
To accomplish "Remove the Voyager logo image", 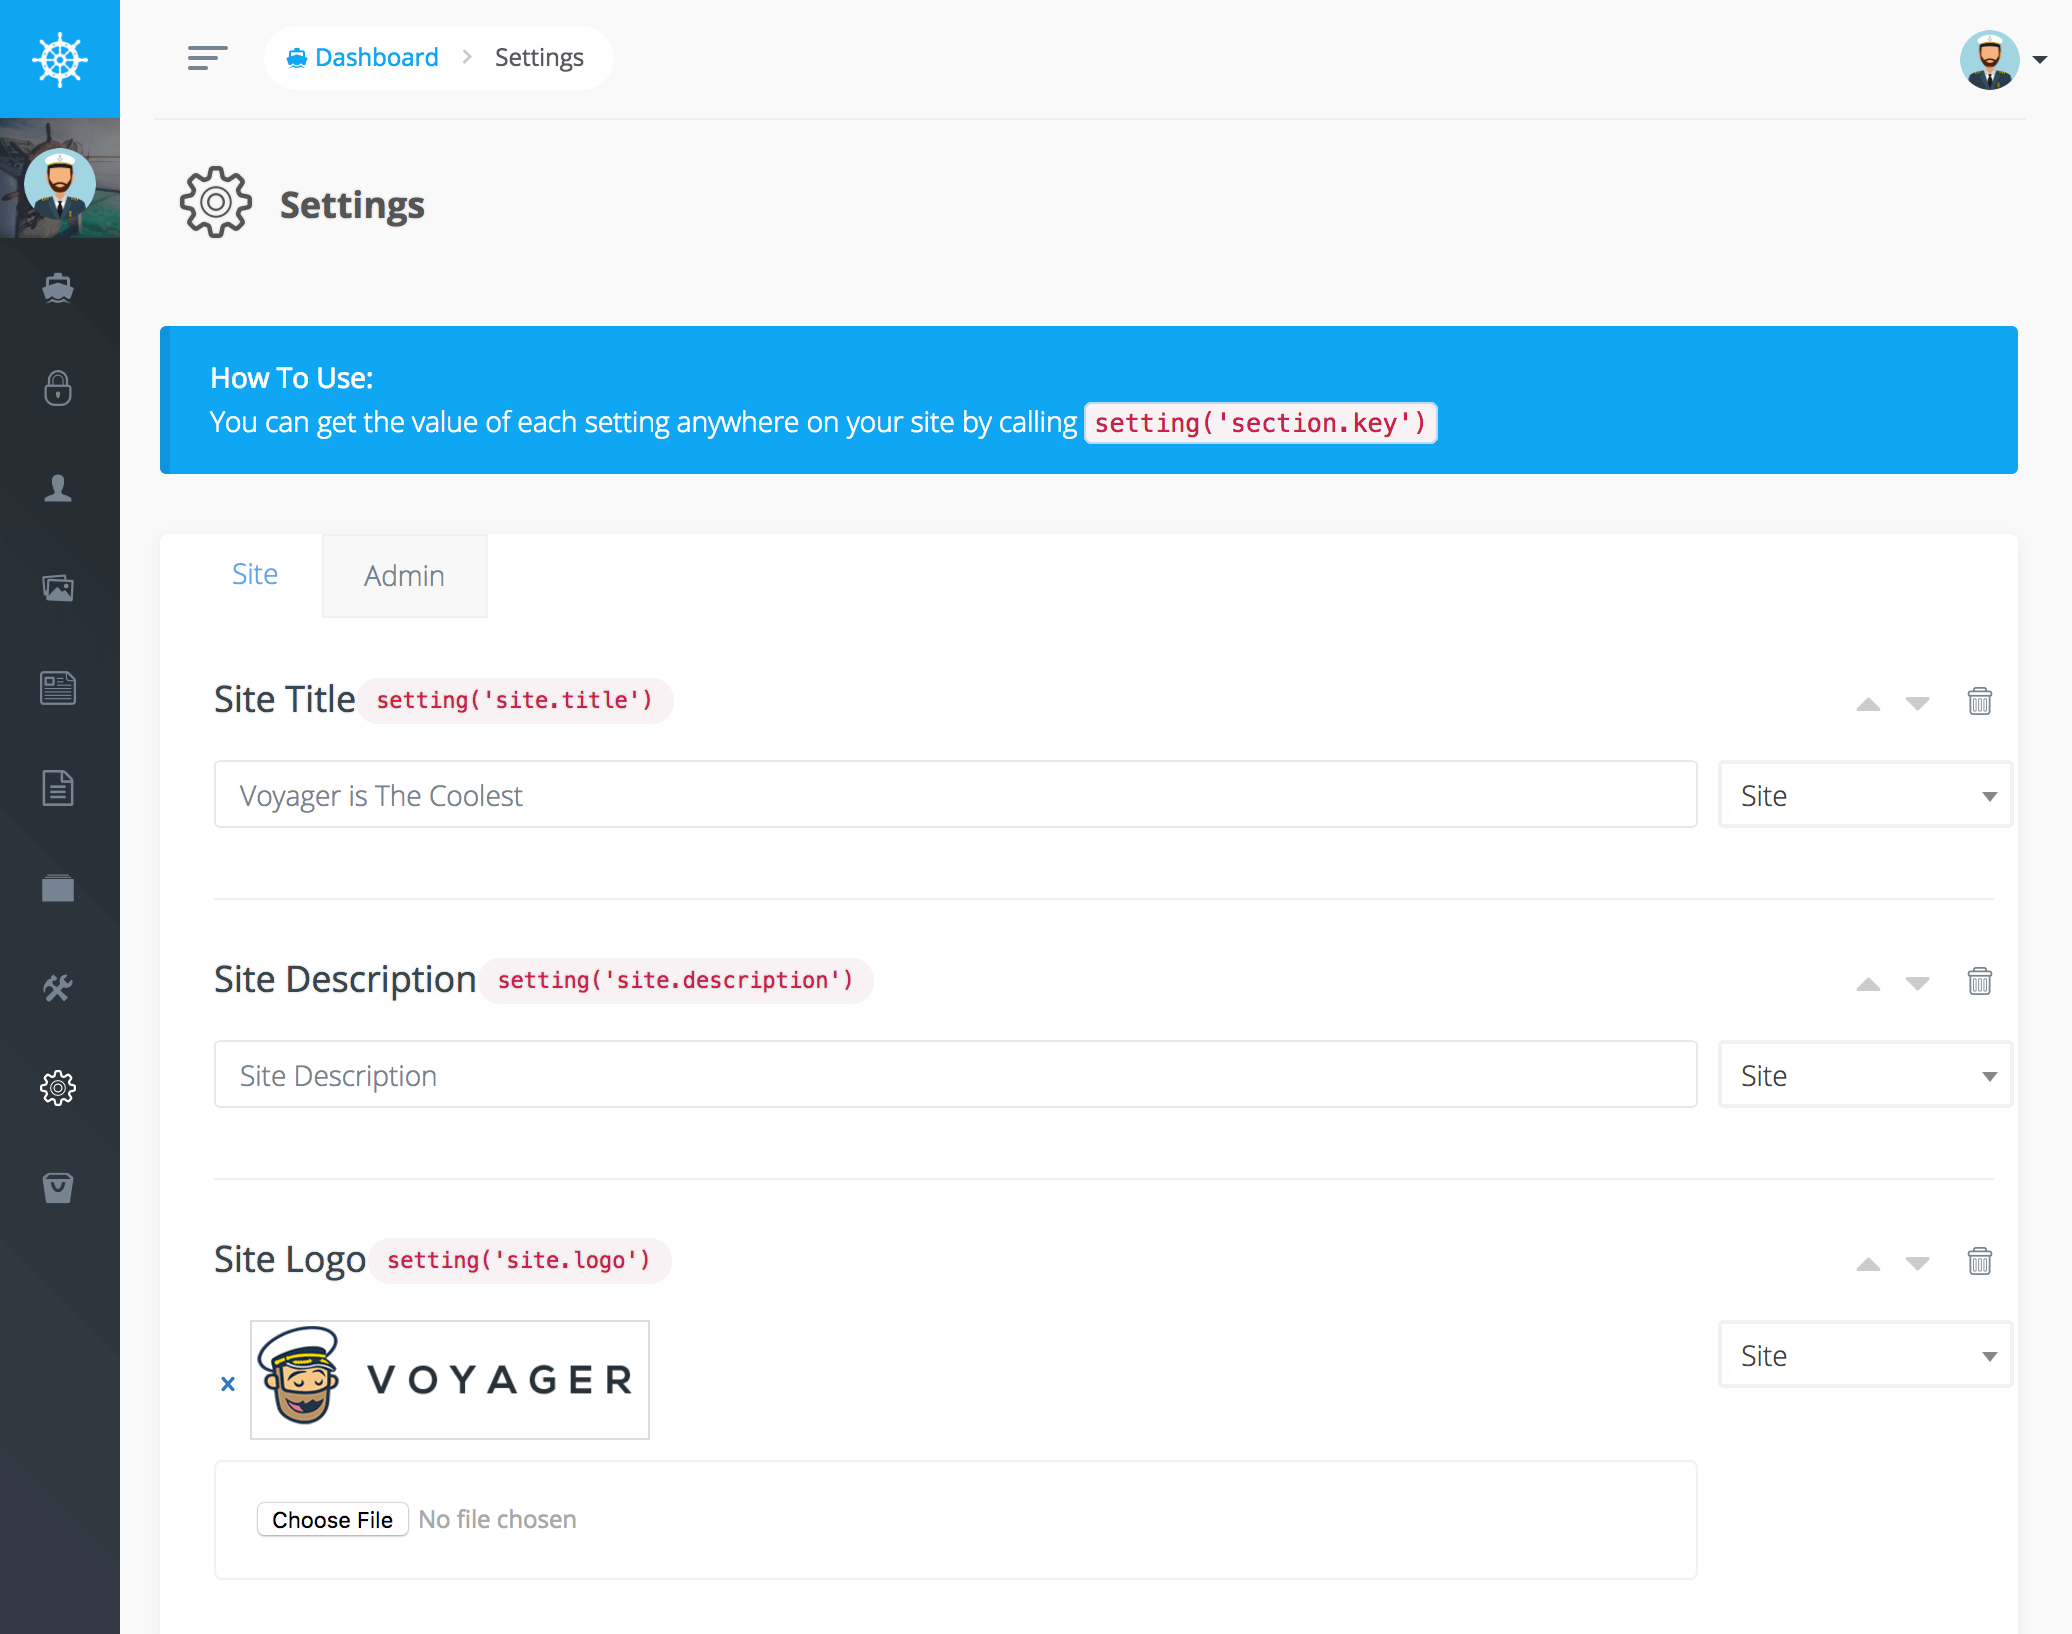I will coord(228,1384).
